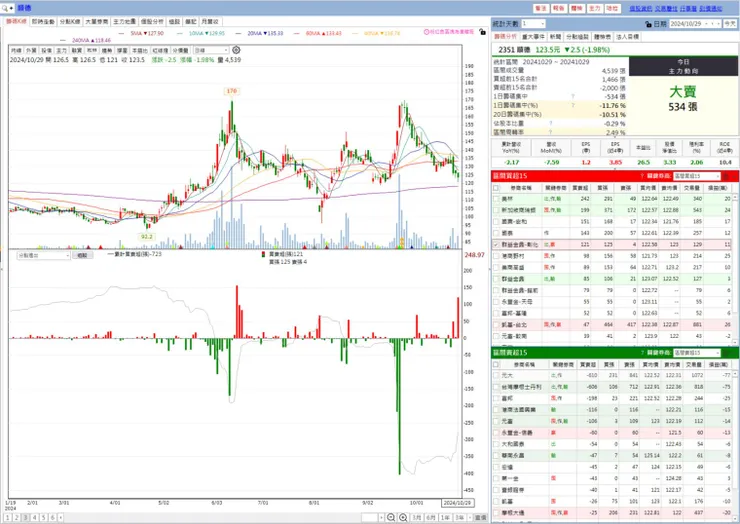Click help icon in red 區間買超15 header
740x524 pixels.
(642, 176)
